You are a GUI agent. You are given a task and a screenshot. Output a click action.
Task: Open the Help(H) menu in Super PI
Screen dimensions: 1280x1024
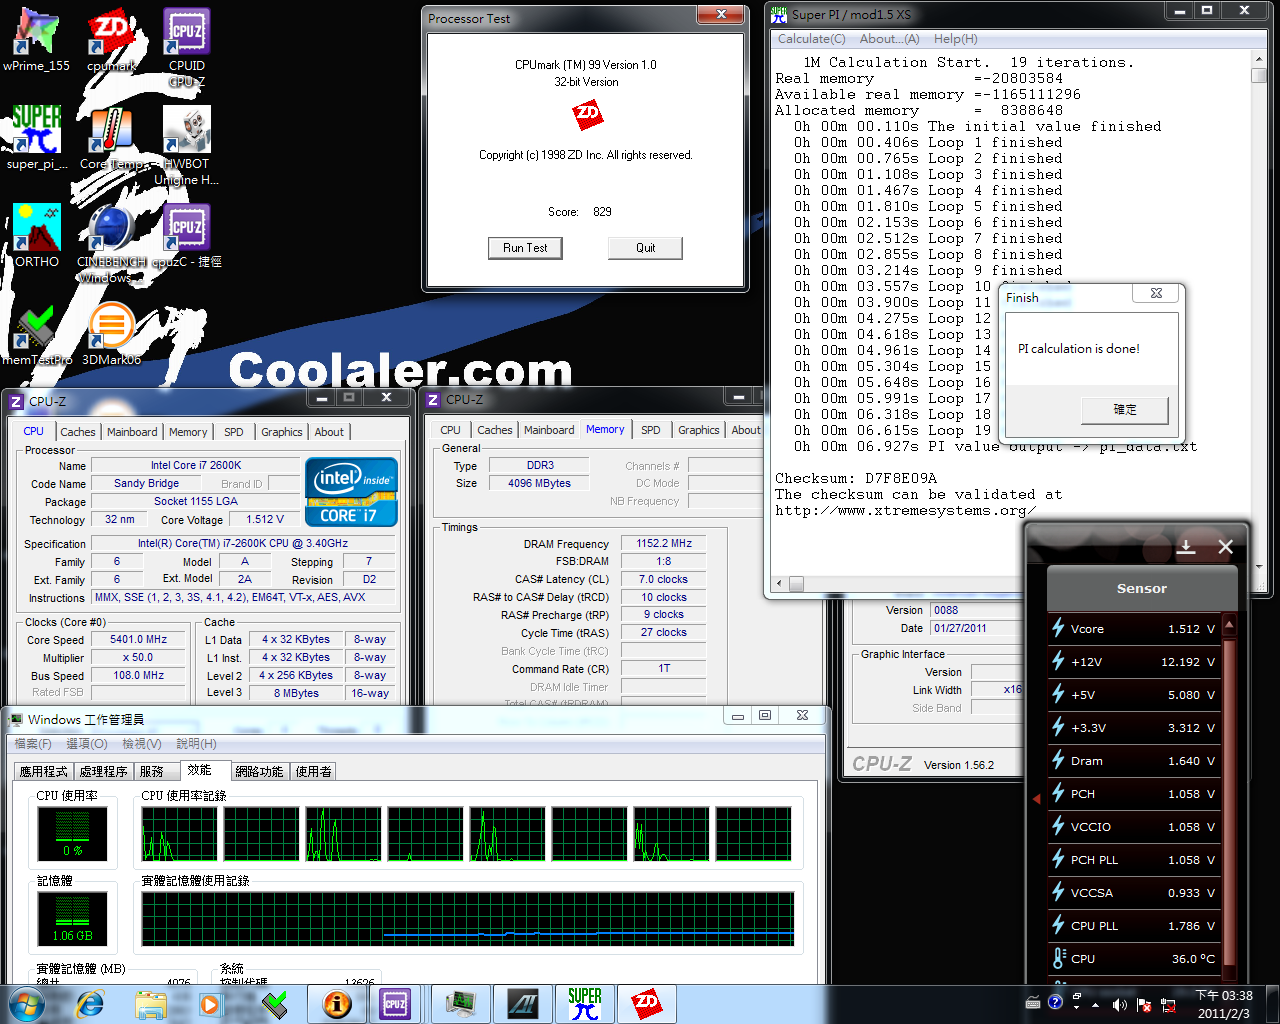955,39
